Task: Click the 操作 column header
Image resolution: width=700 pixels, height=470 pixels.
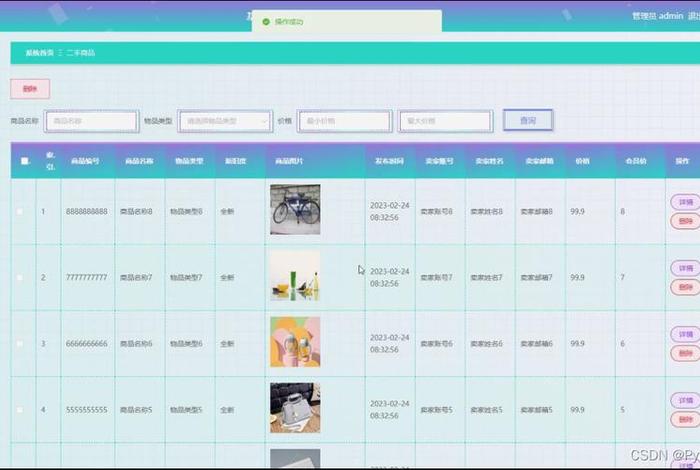Action: [682, 161]
